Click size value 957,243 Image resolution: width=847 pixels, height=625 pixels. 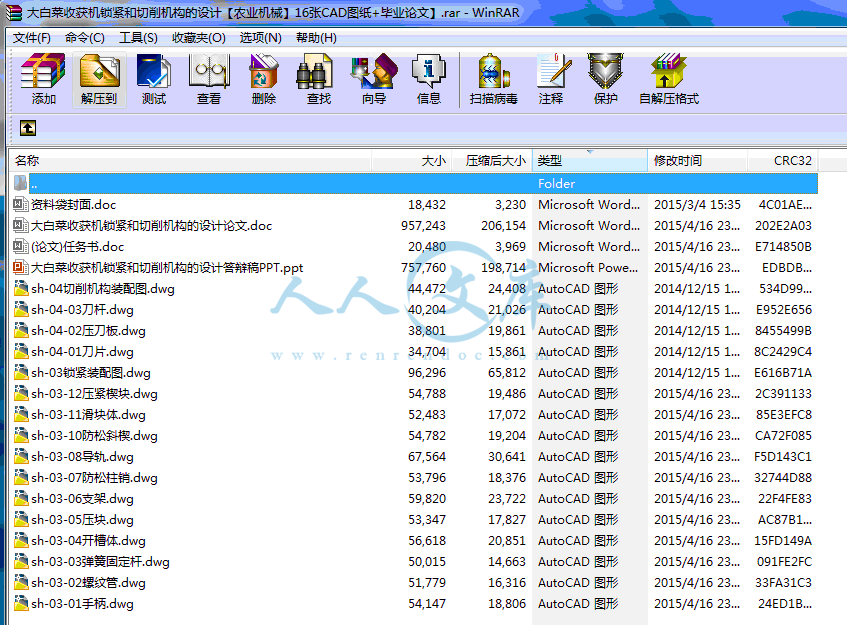423,225
